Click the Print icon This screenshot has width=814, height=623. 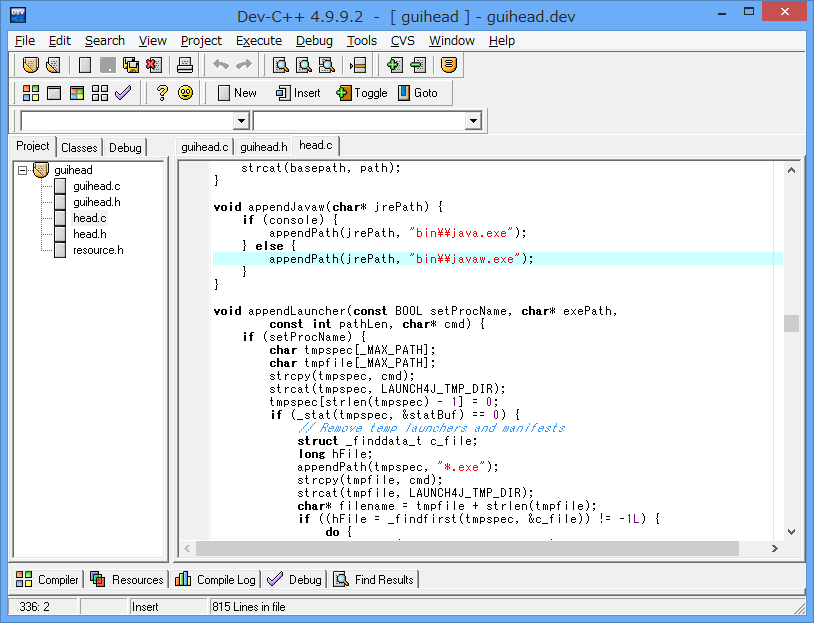click(x=185, y=65)
